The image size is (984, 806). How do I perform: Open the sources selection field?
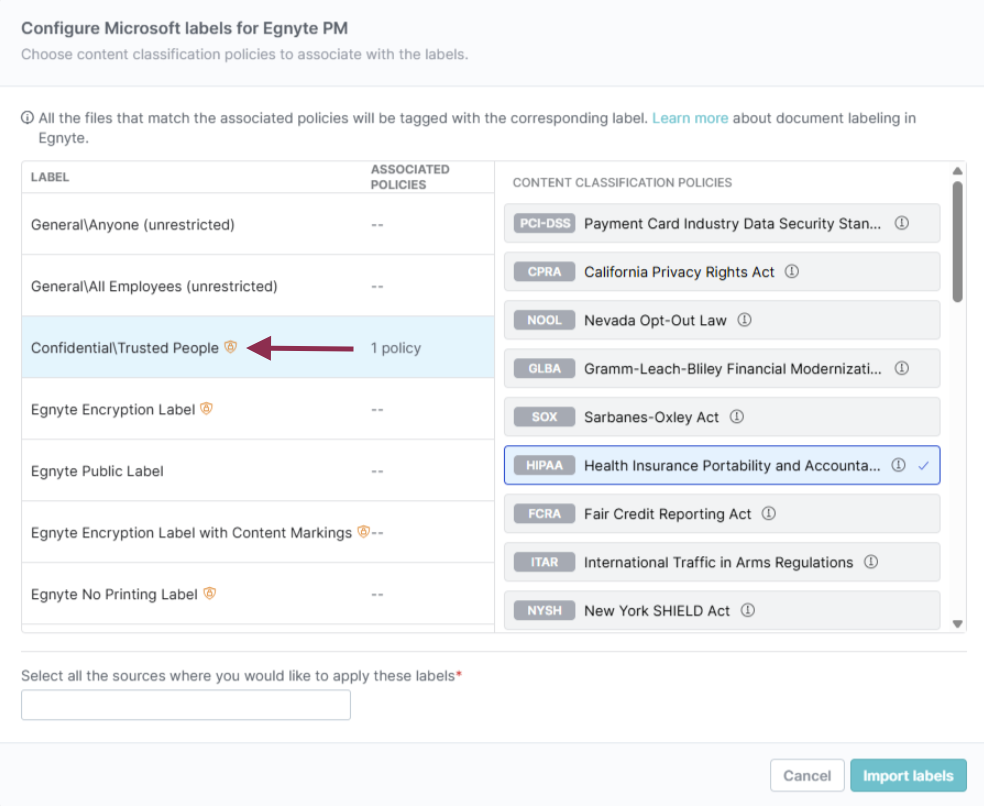186,705
